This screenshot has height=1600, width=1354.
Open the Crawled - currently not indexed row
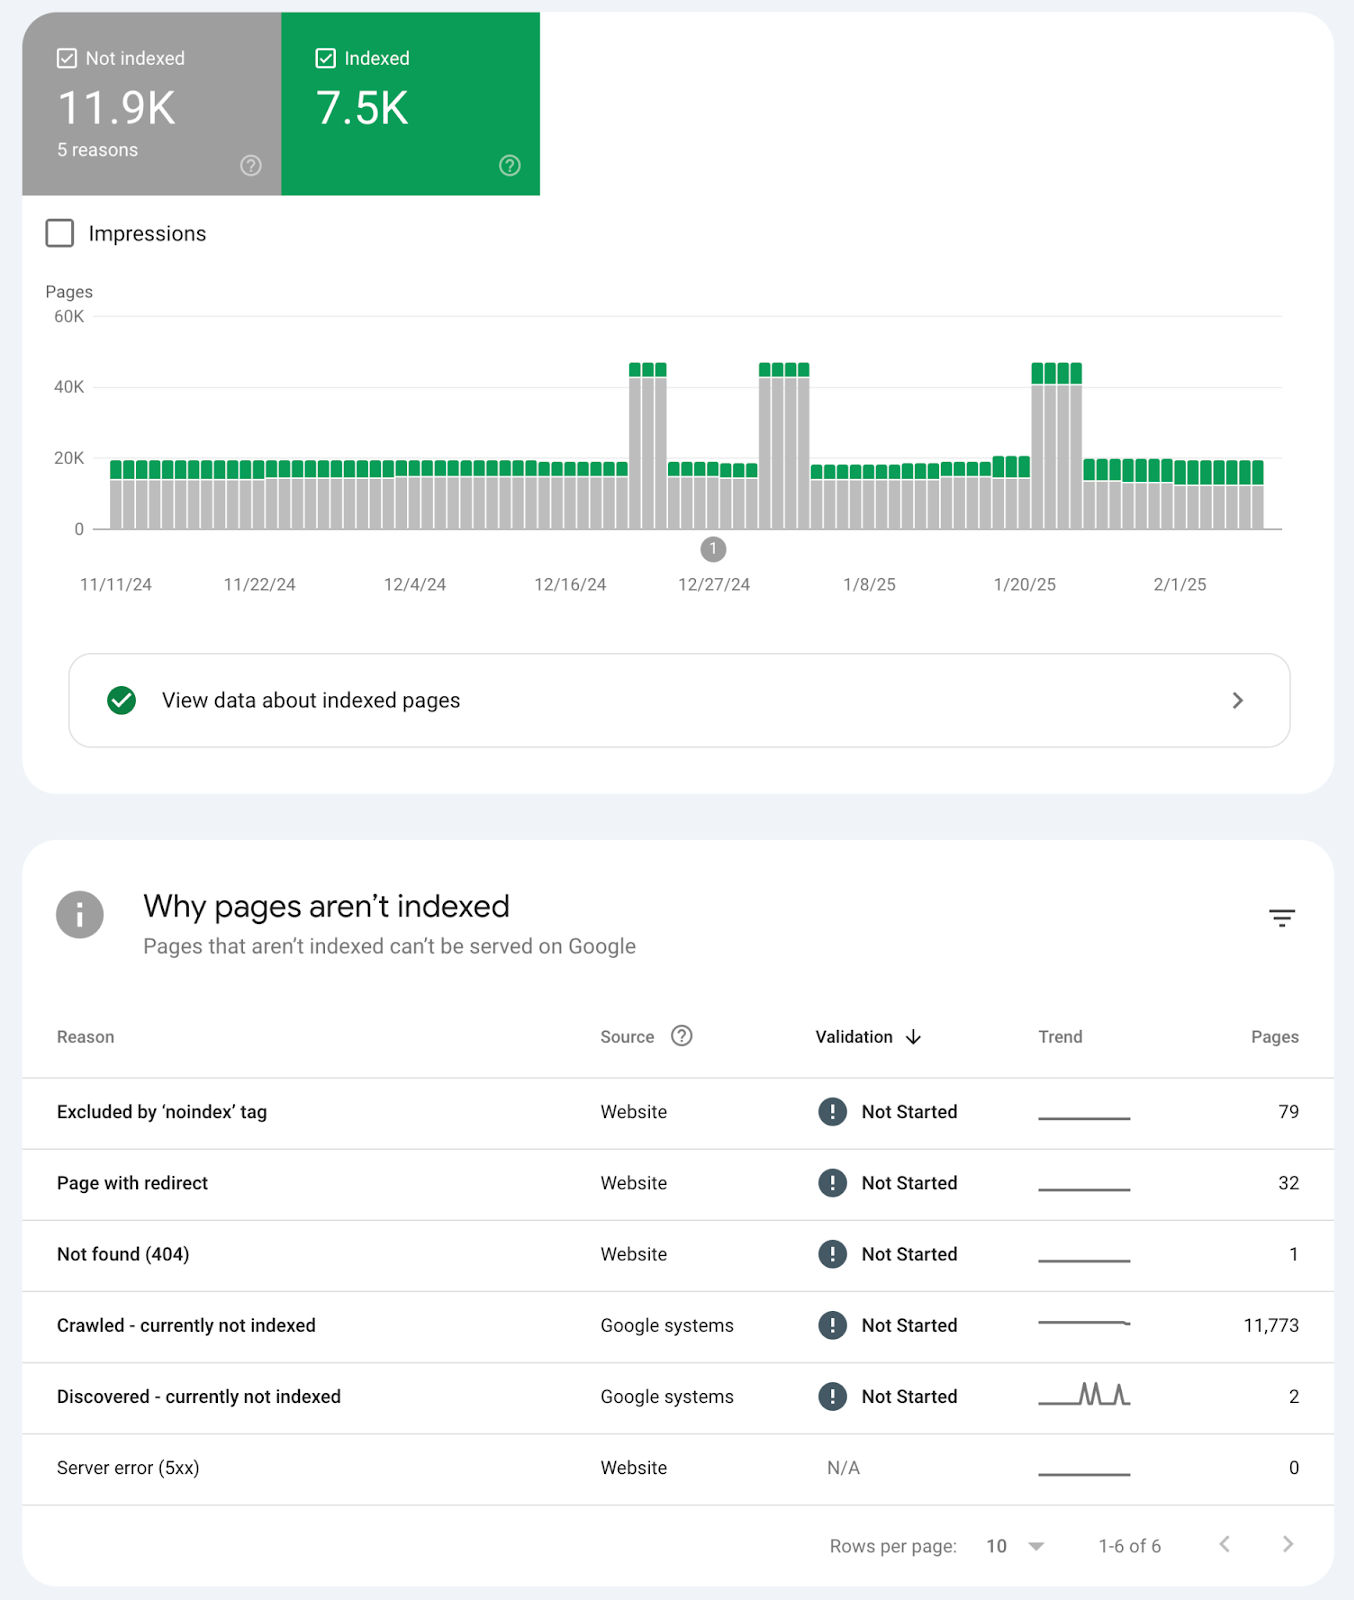pyautogui.click(x=186, y=1325)
